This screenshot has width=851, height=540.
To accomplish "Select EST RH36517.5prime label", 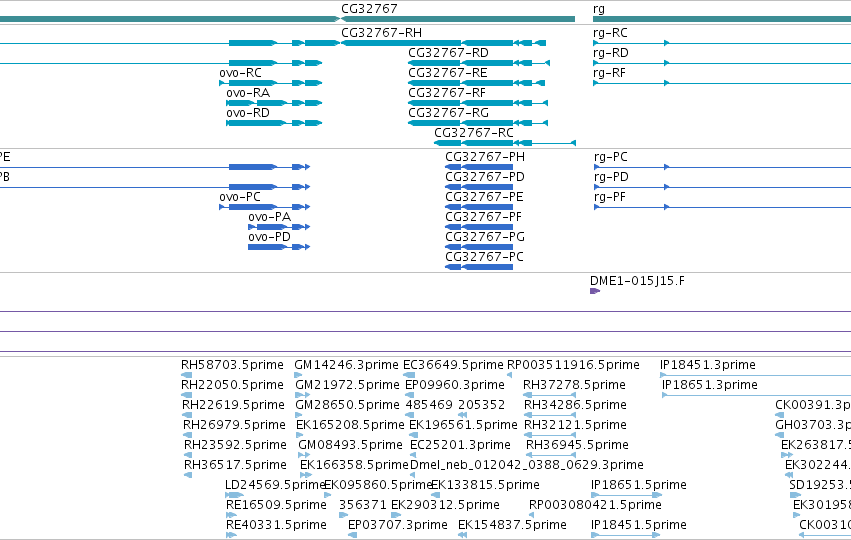I will 235,465.
